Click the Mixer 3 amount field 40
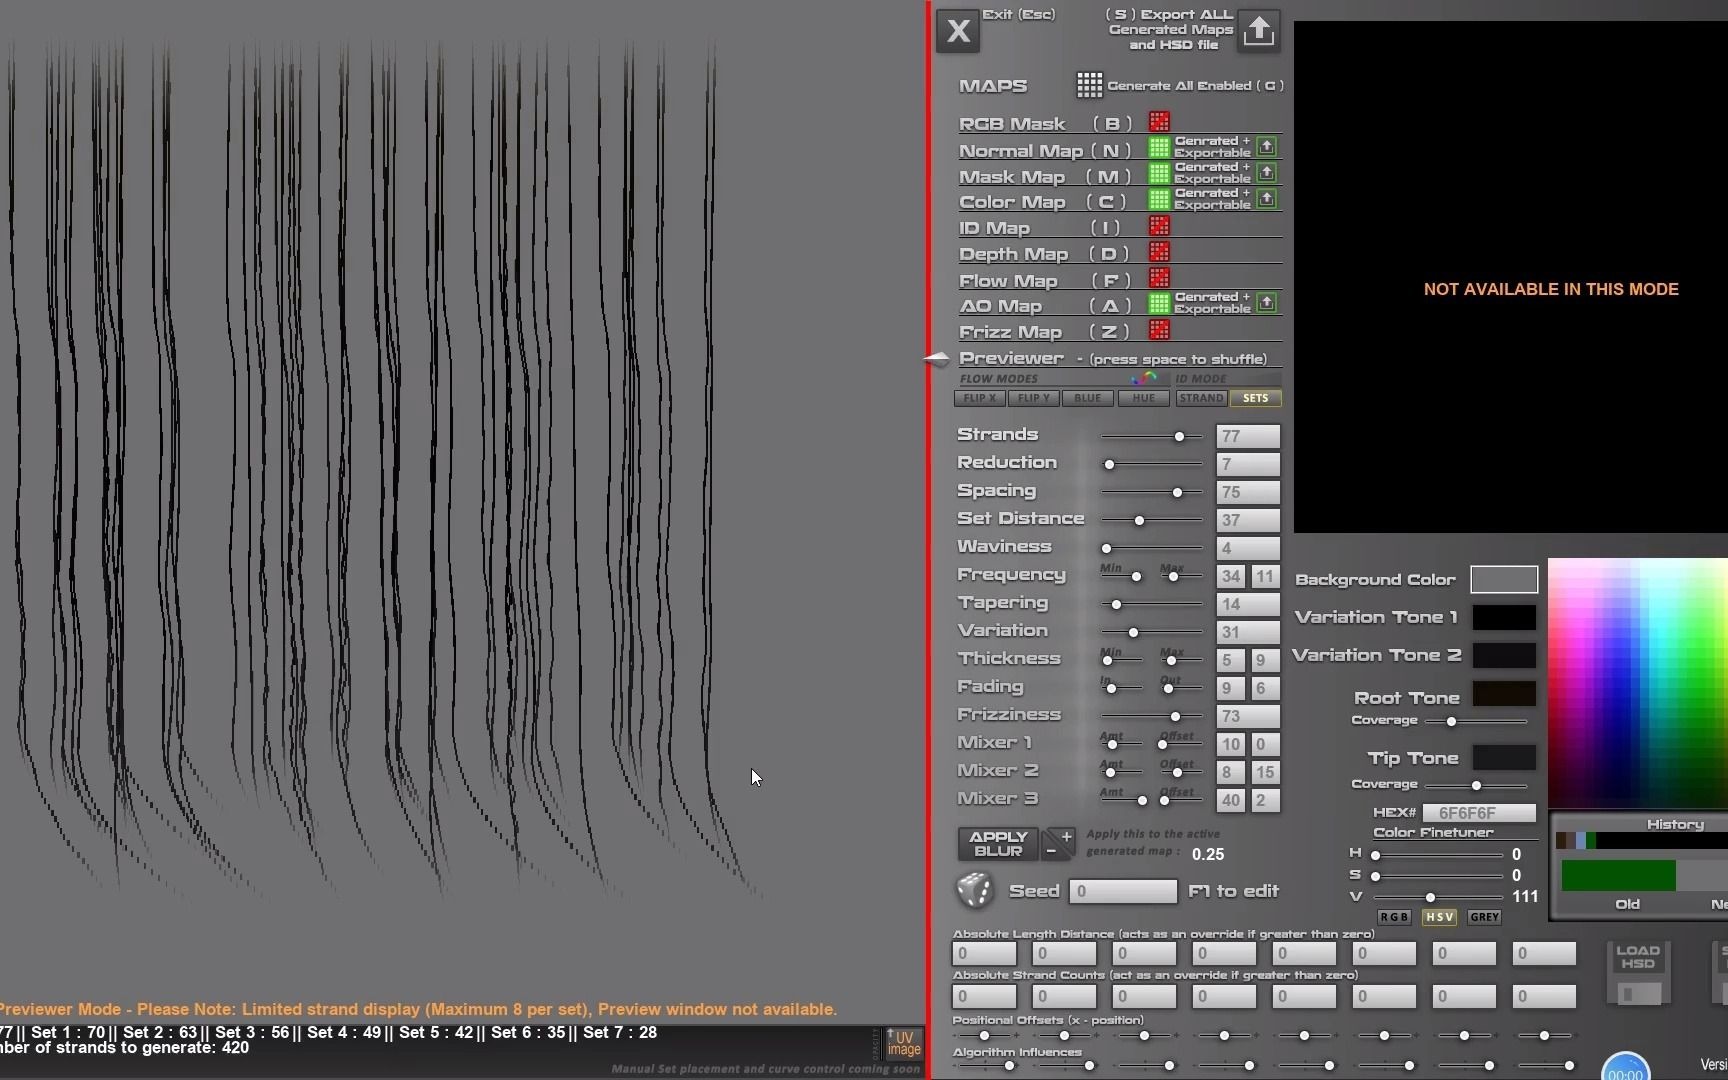This screenshot has height=1080, width=1728. click(x=1231, y=801)
